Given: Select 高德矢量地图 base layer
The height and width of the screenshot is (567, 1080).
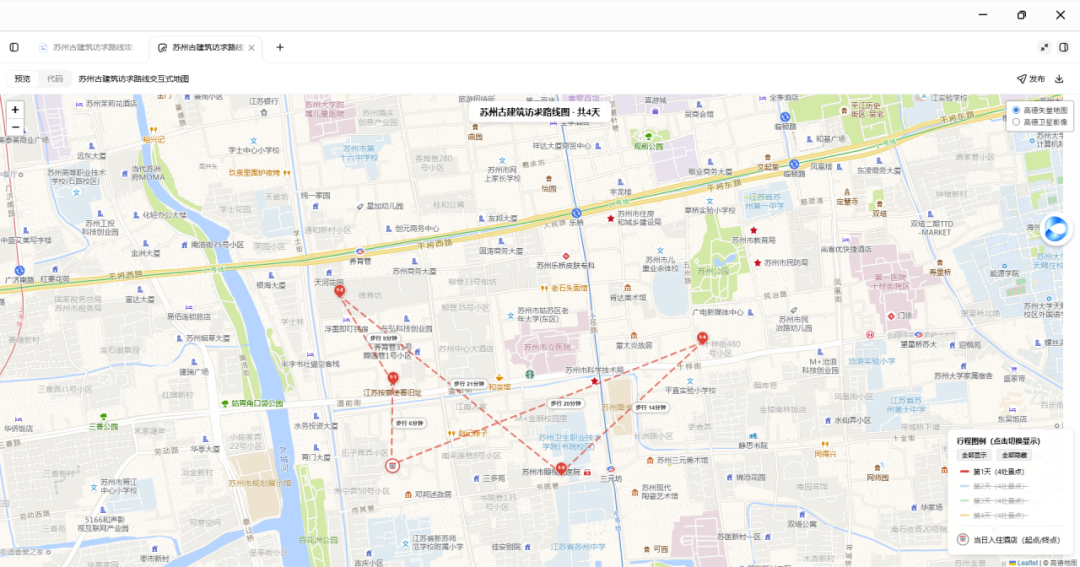Looking at the screenshot, I should point(1016,110).
